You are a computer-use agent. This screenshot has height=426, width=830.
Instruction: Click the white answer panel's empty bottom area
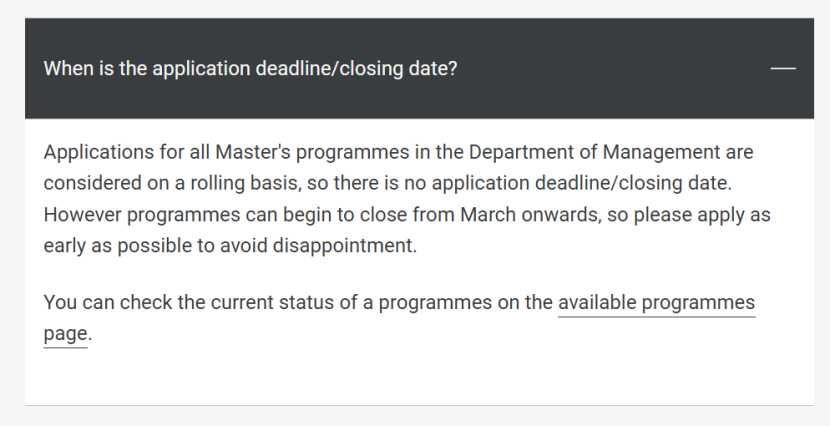(419, 378)
